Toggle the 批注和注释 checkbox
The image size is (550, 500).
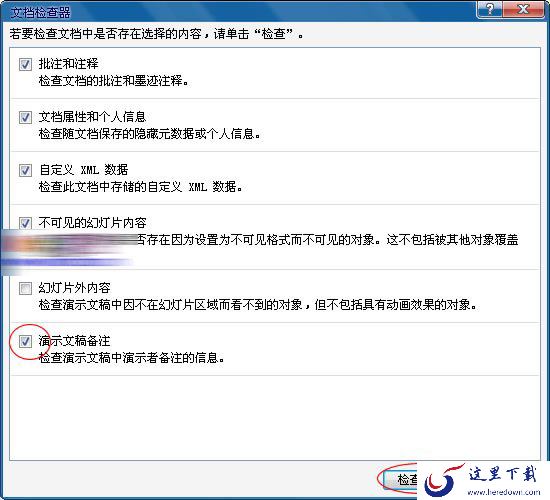tap(25, 65)
